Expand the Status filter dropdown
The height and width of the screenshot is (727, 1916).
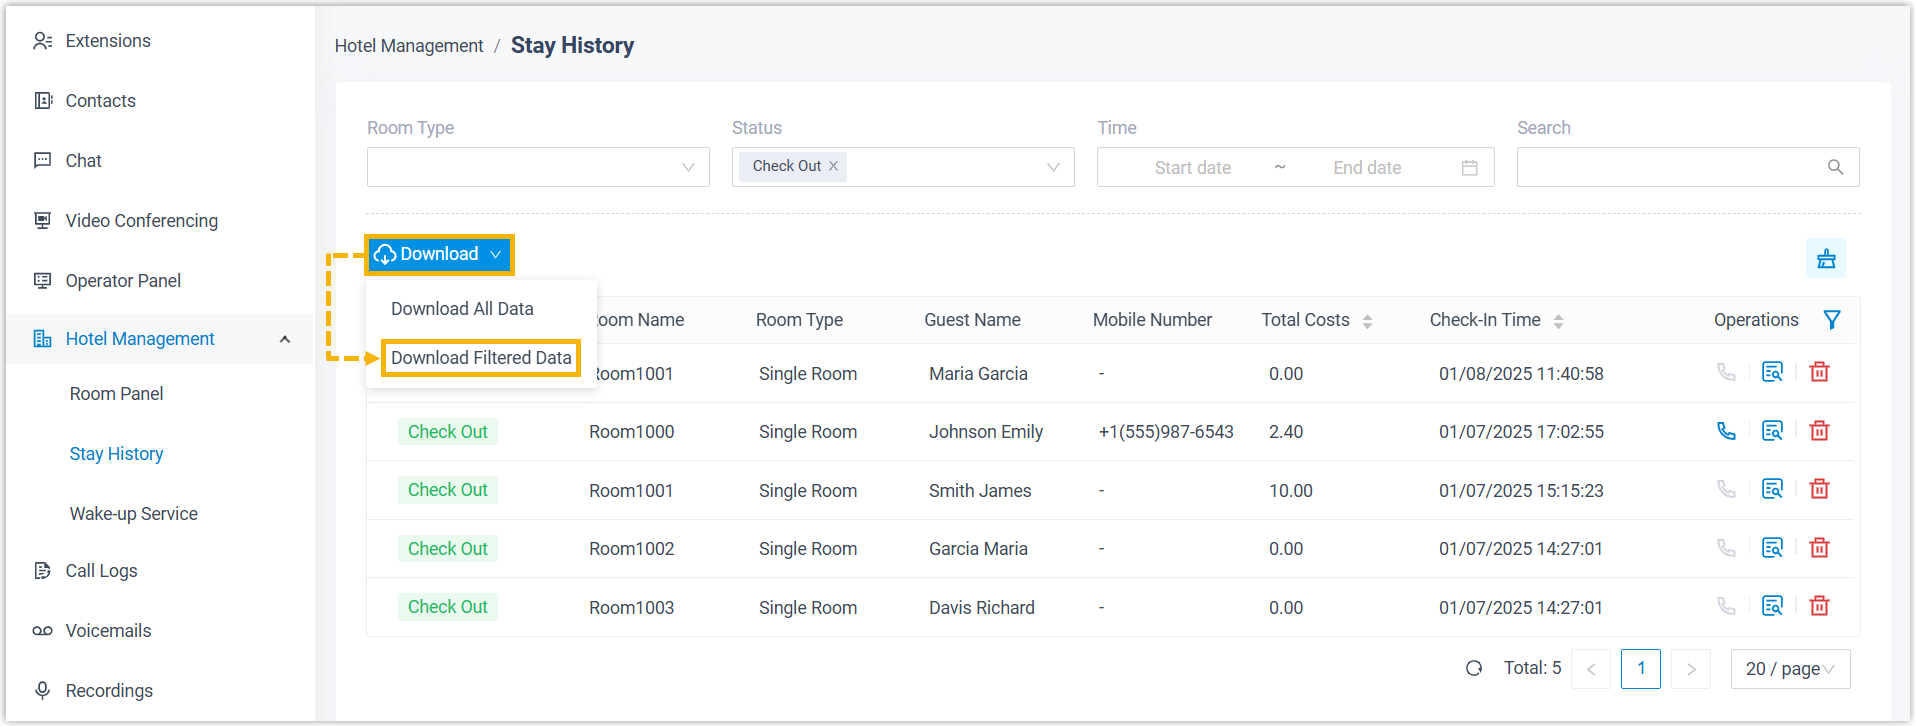tap(1052, 167)
